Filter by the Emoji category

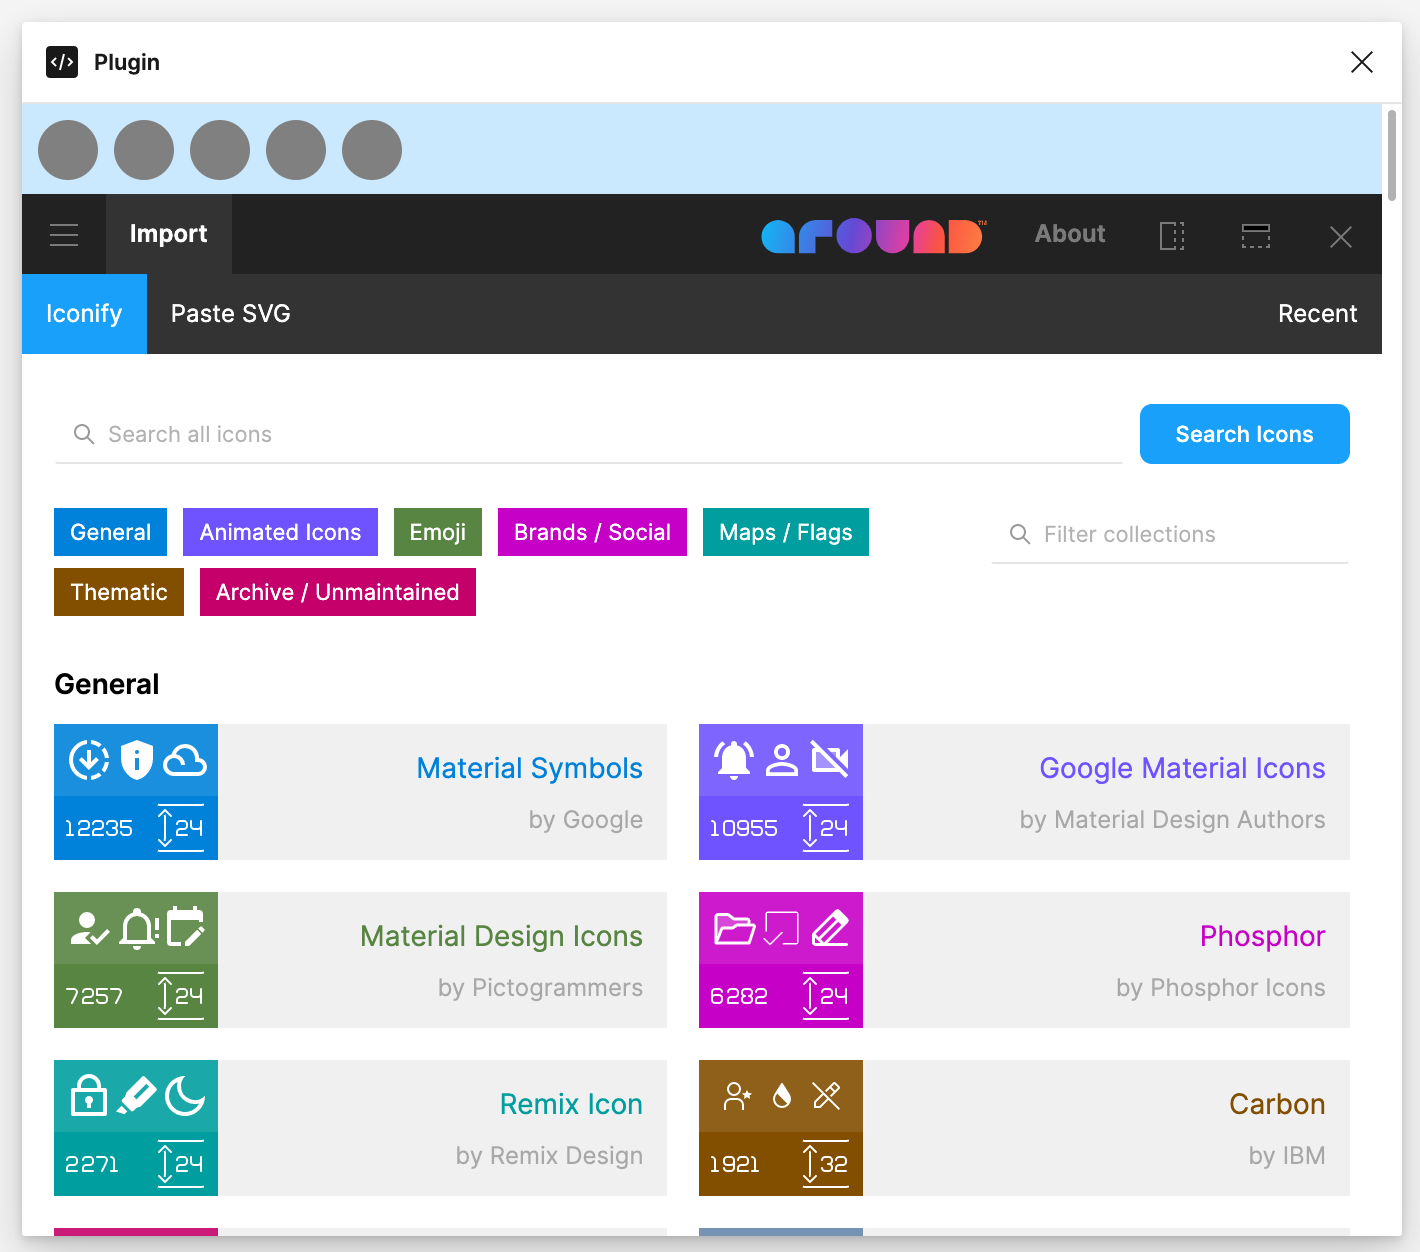438,532
